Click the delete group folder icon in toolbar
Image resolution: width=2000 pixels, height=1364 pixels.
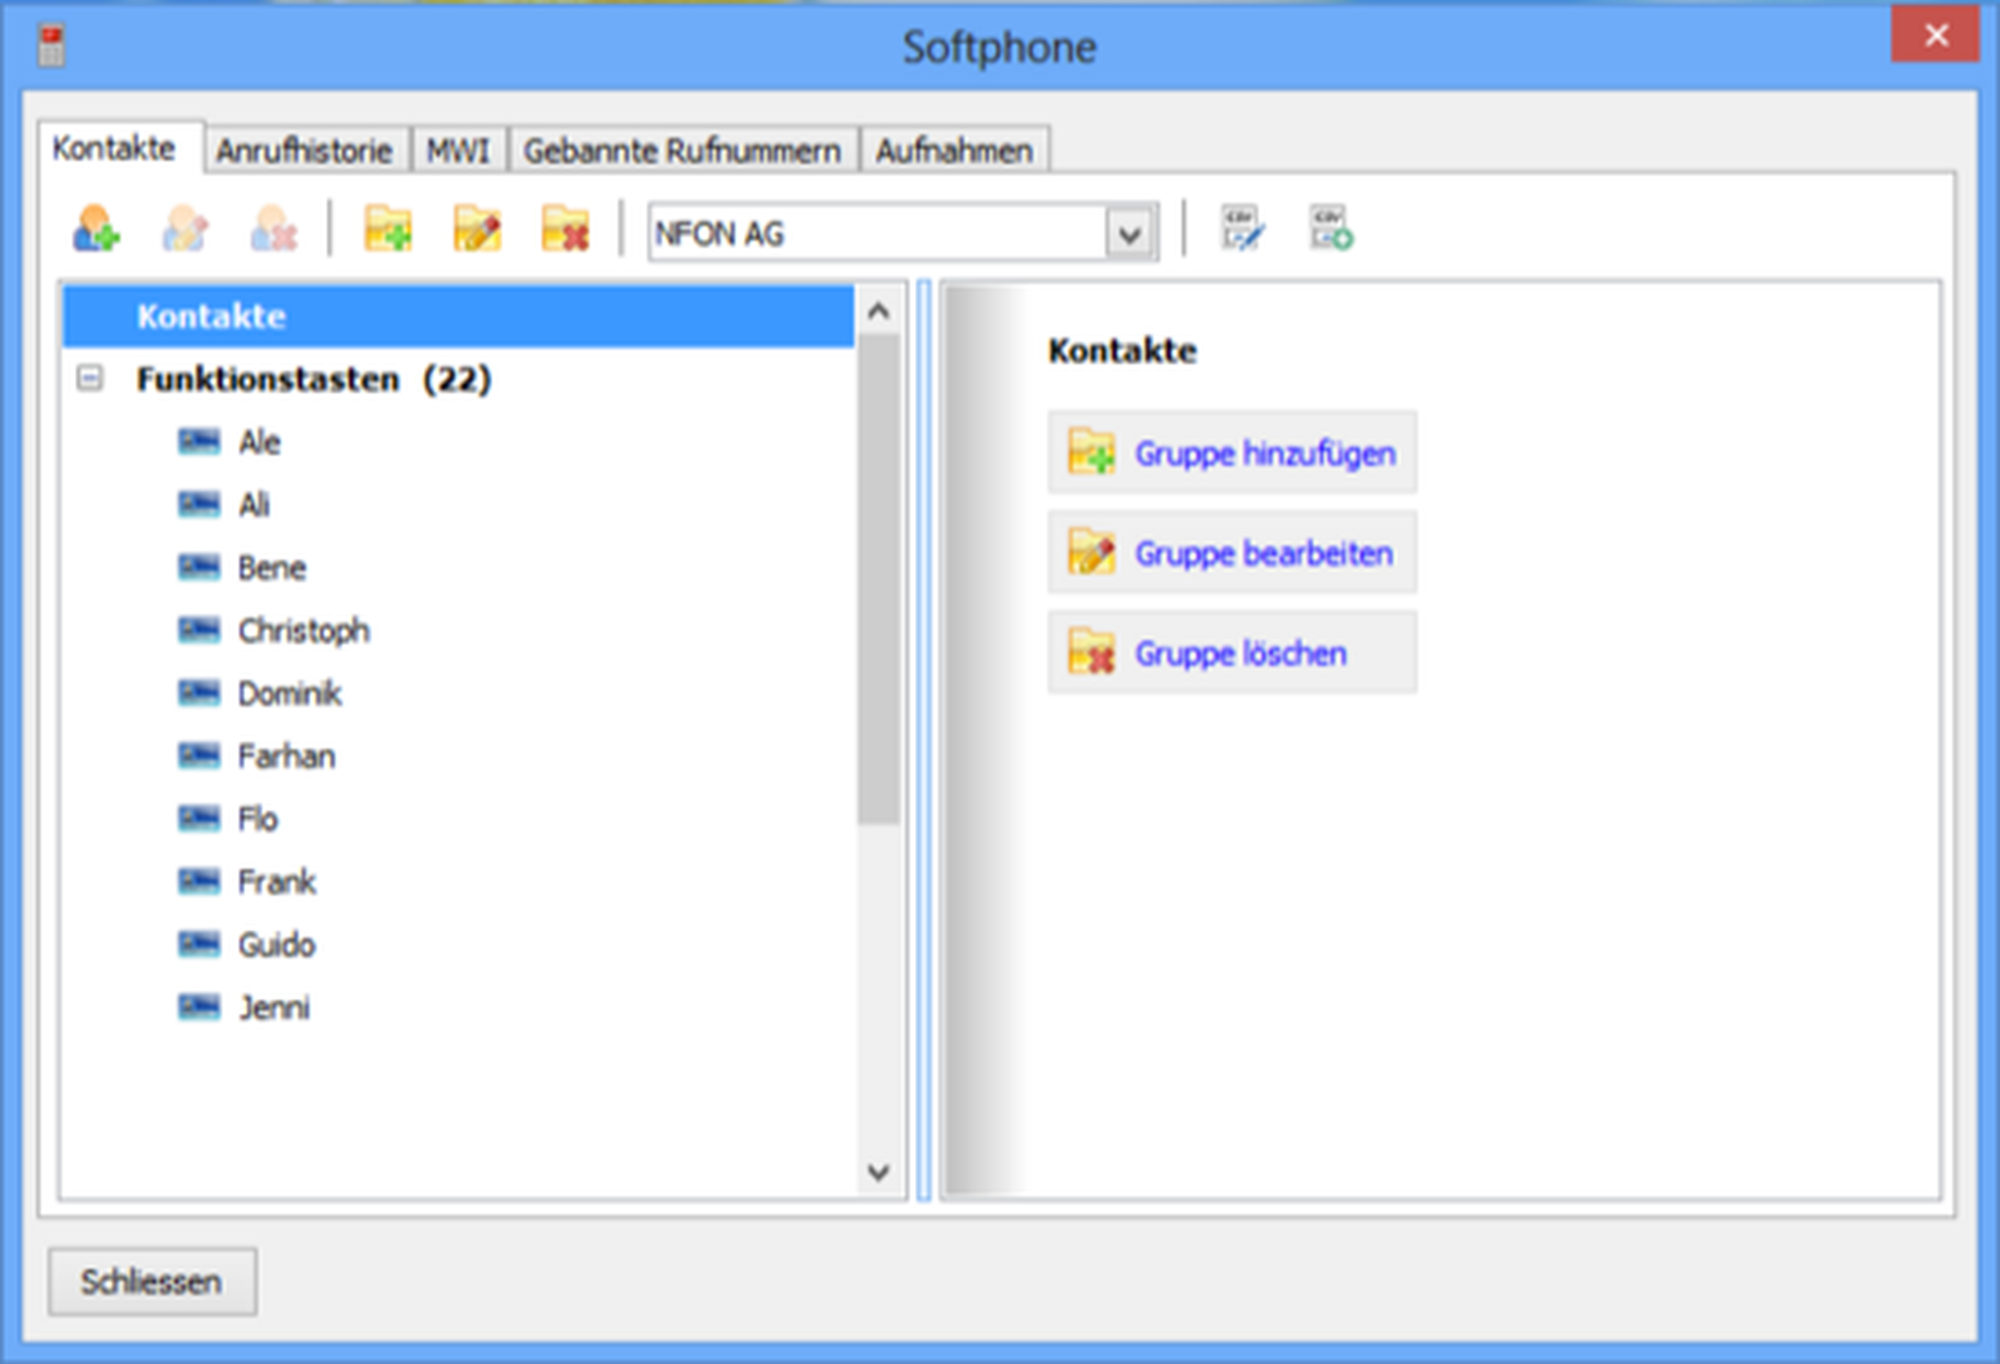pyautogui.click(x=565, y=229)
